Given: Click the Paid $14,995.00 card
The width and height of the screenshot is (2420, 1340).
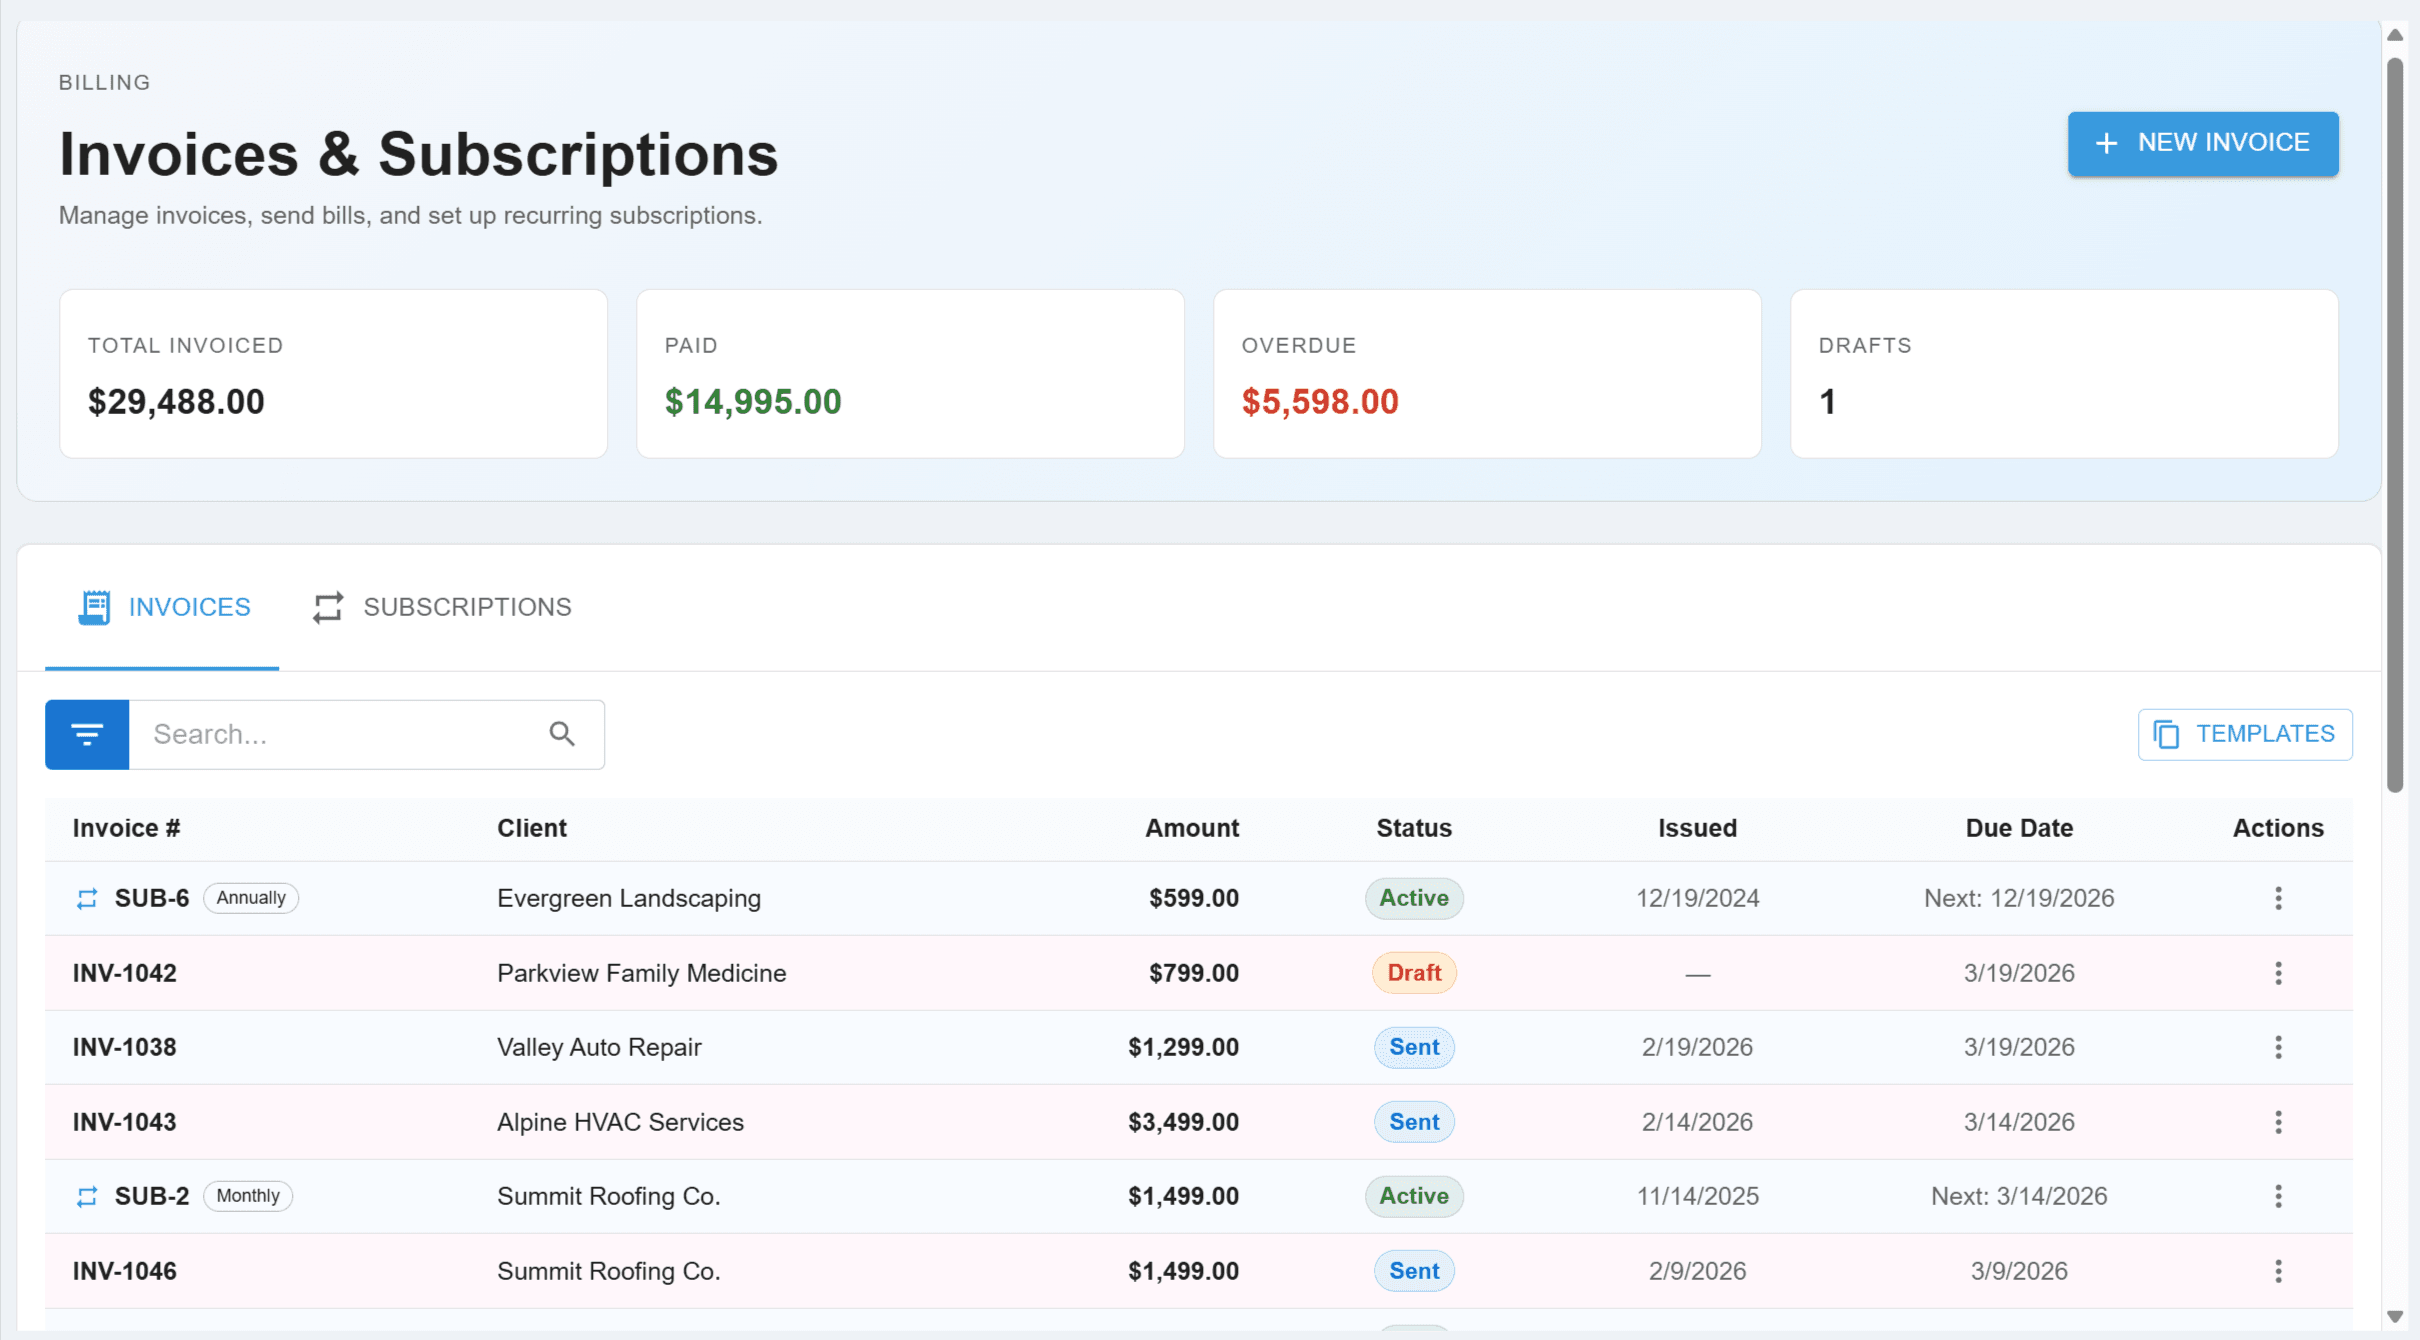Looking at the screenshot, I should [911, 374].
